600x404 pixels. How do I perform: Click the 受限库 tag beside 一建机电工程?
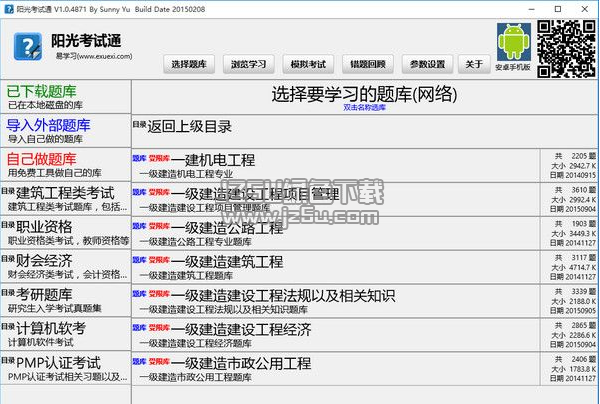[159, 158]
